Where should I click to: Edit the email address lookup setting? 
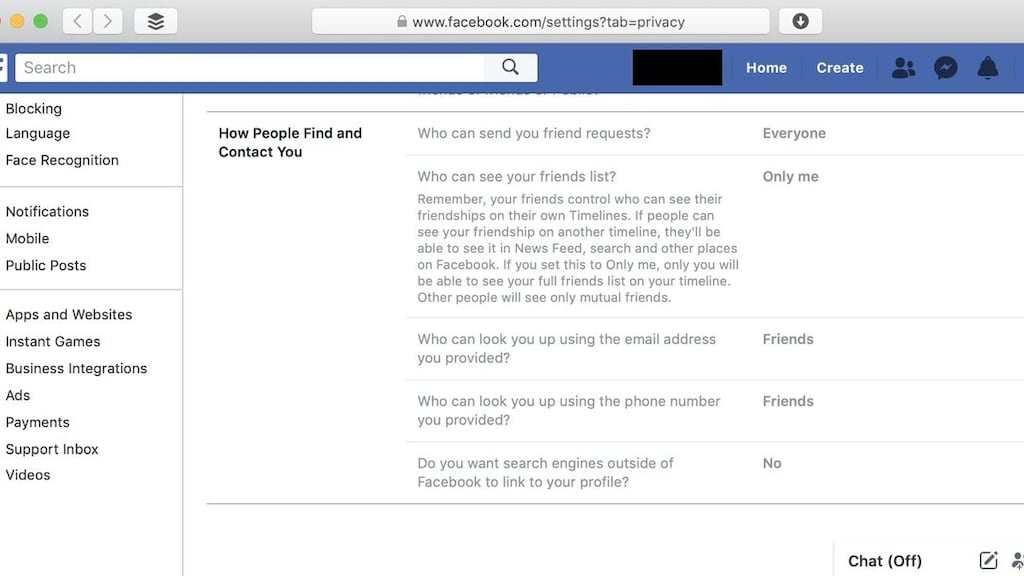[x=788, y=339]
